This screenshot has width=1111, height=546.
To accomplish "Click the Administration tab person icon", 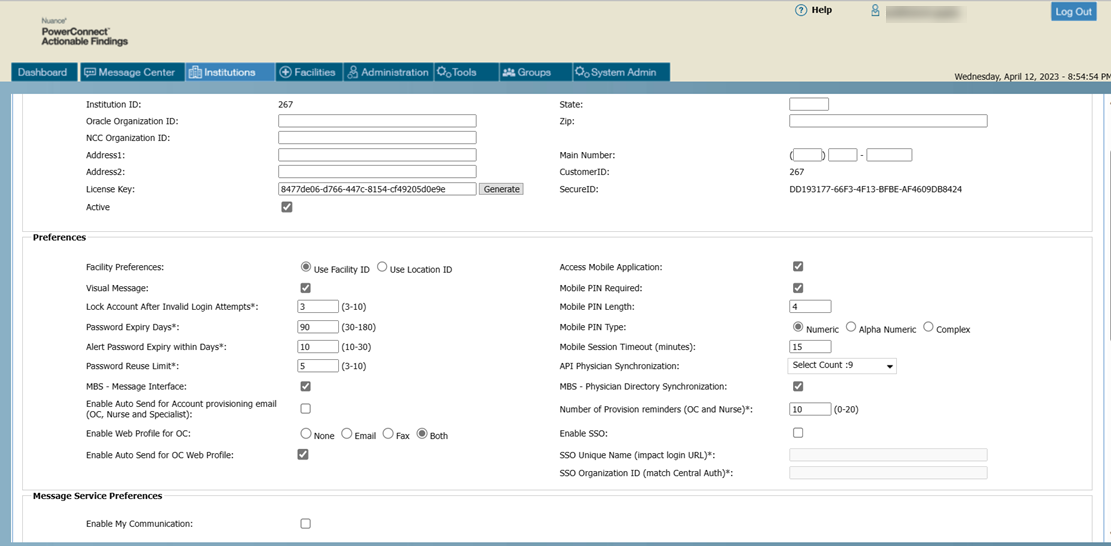I will 353,72.
